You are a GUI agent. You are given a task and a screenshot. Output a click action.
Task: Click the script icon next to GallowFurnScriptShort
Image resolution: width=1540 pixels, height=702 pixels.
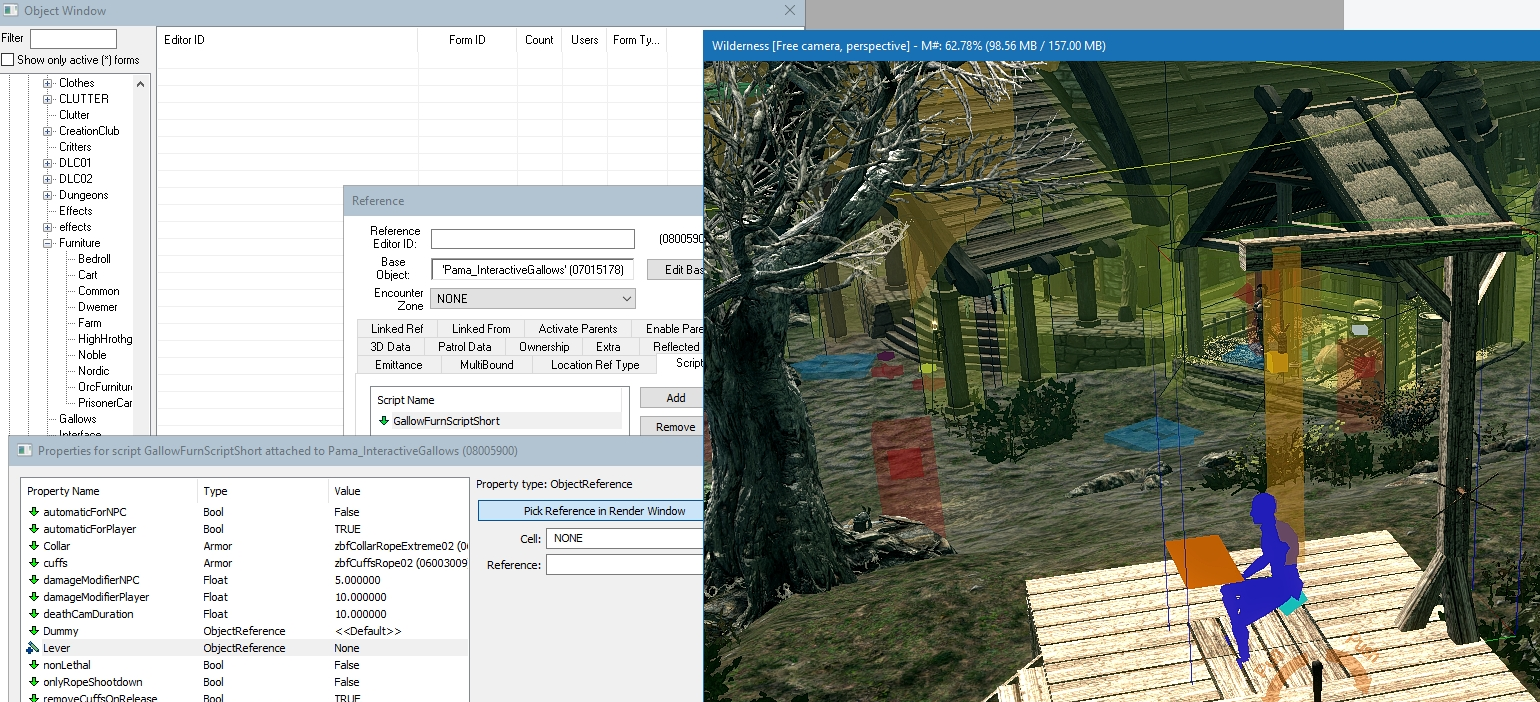(x=383, y=421)
